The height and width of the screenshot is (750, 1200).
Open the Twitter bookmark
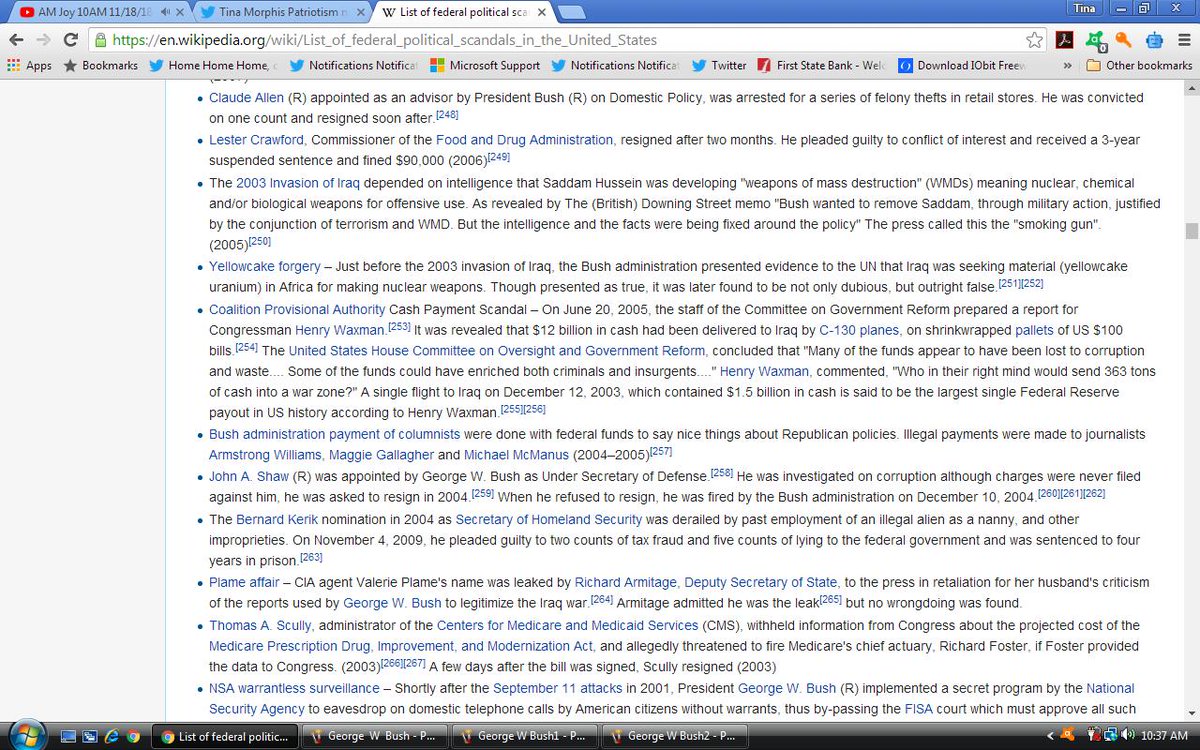[718, 65]
